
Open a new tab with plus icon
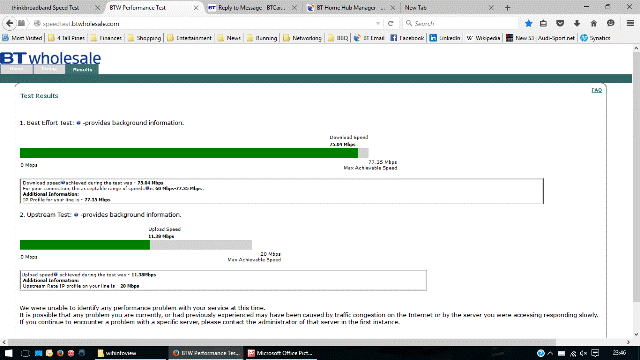pos(507,8)
